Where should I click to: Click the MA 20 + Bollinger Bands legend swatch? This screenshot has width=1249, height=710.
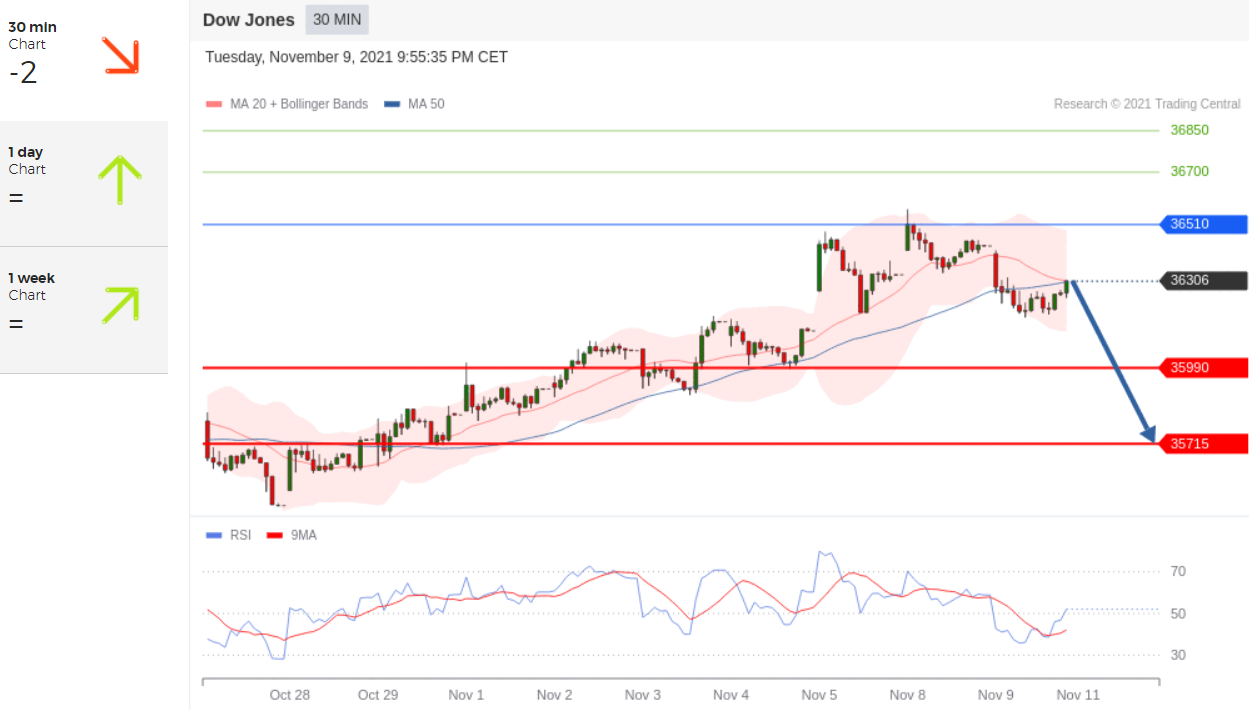tap(213, 104)
